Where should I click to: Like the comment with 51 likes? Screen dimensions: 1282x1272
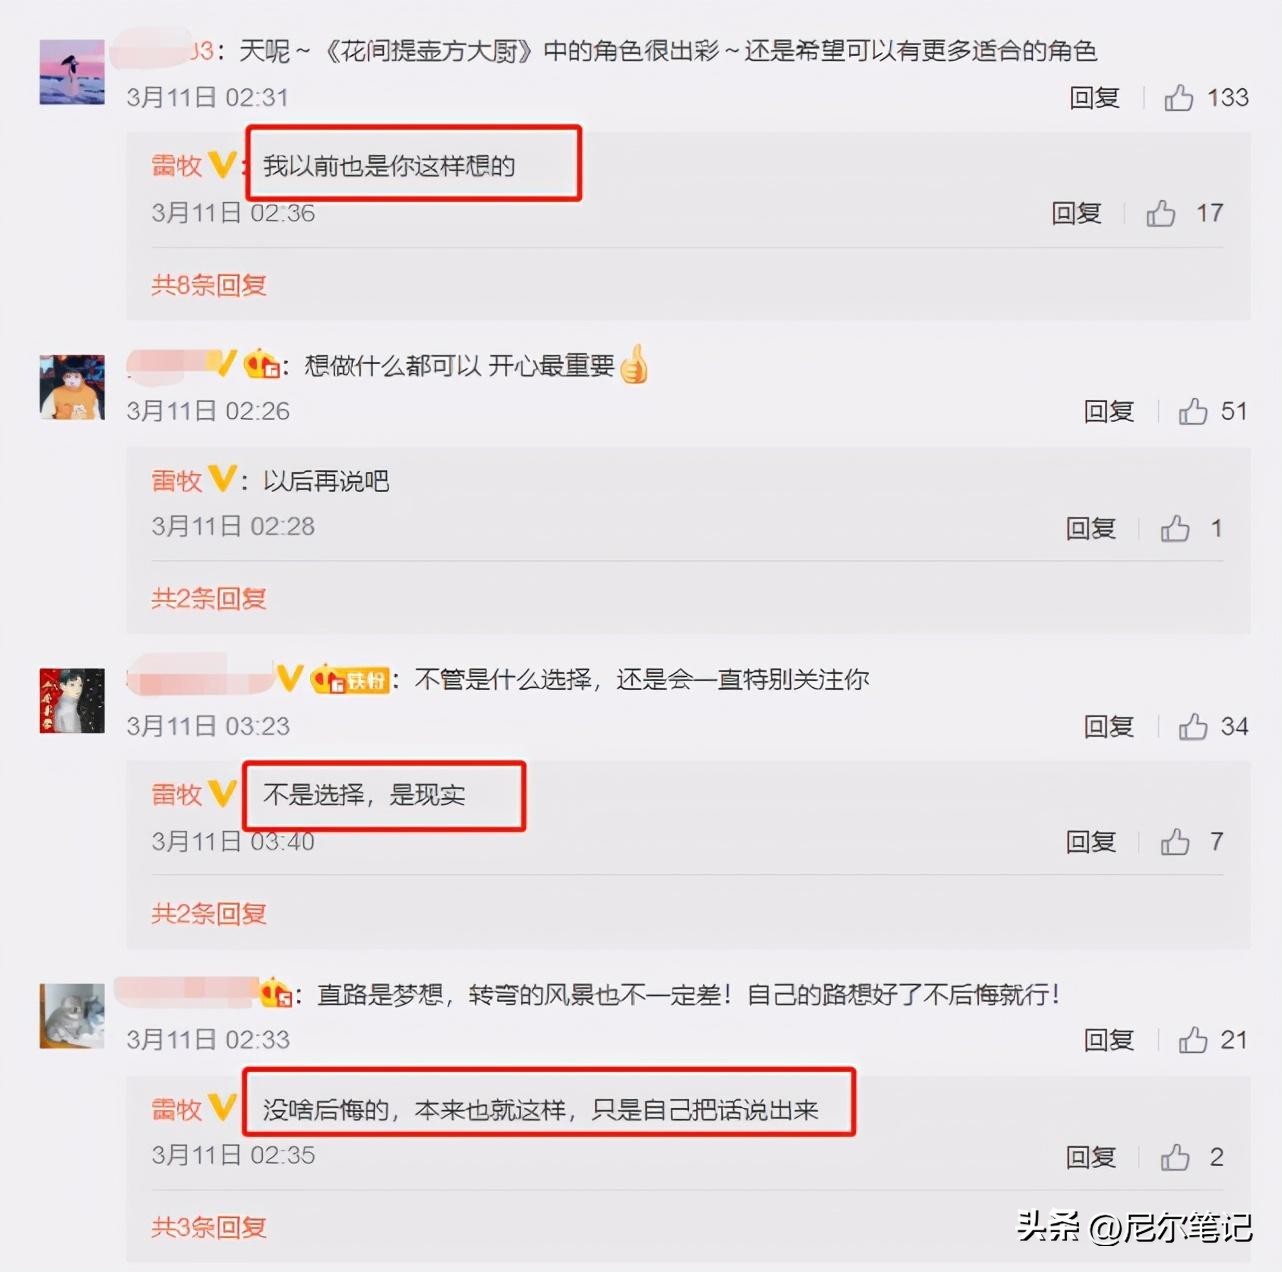1193,411
